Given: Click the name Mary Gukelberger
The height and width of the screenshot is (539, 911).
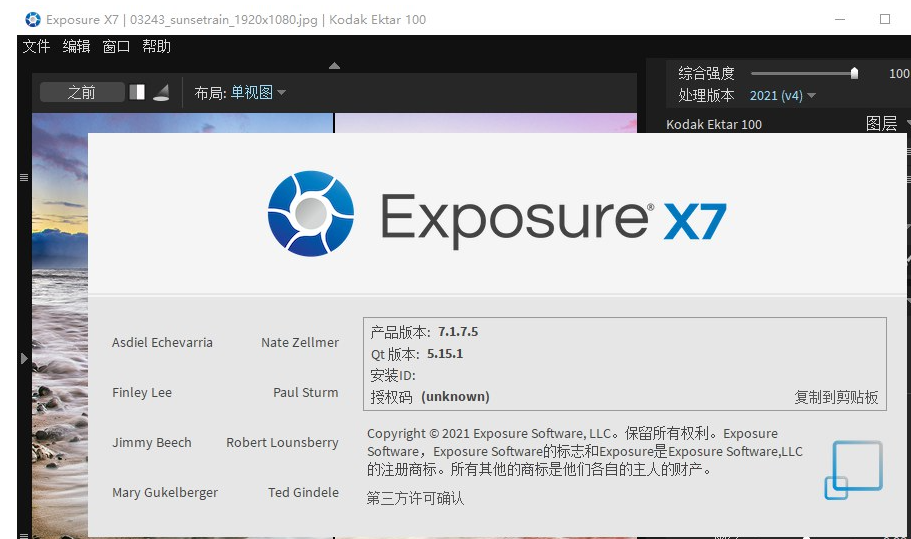Looking at the screenshot, I should pyautogui.click(x=165, y=493).
